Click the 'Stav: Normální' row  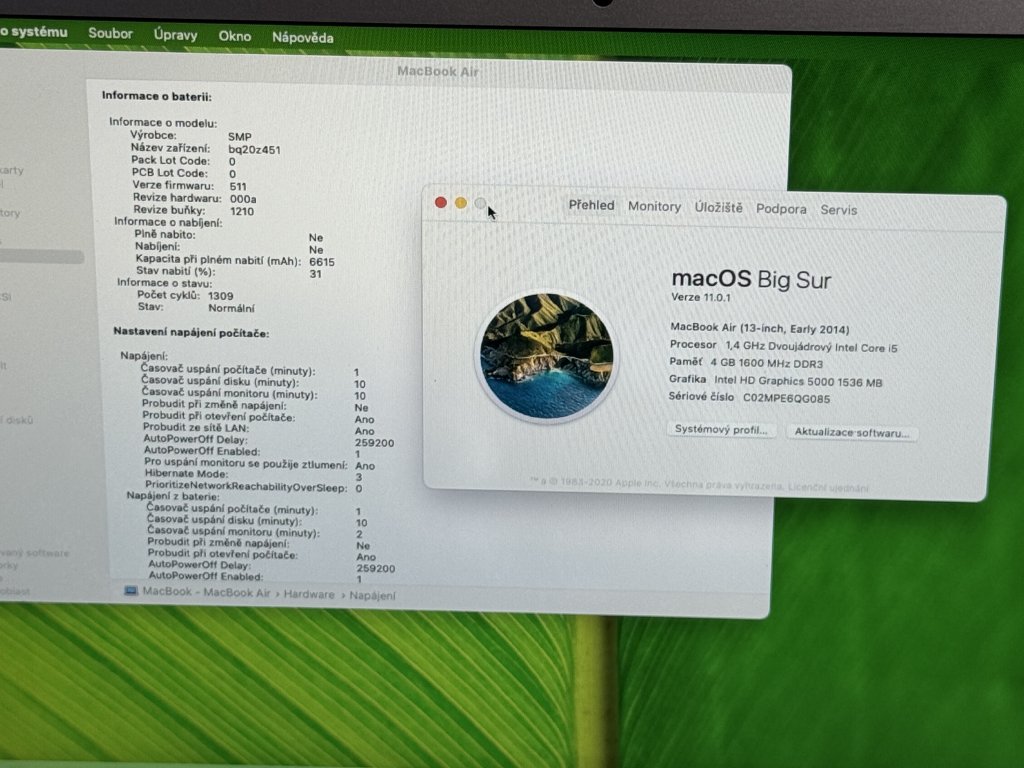[x=196, y=307]
